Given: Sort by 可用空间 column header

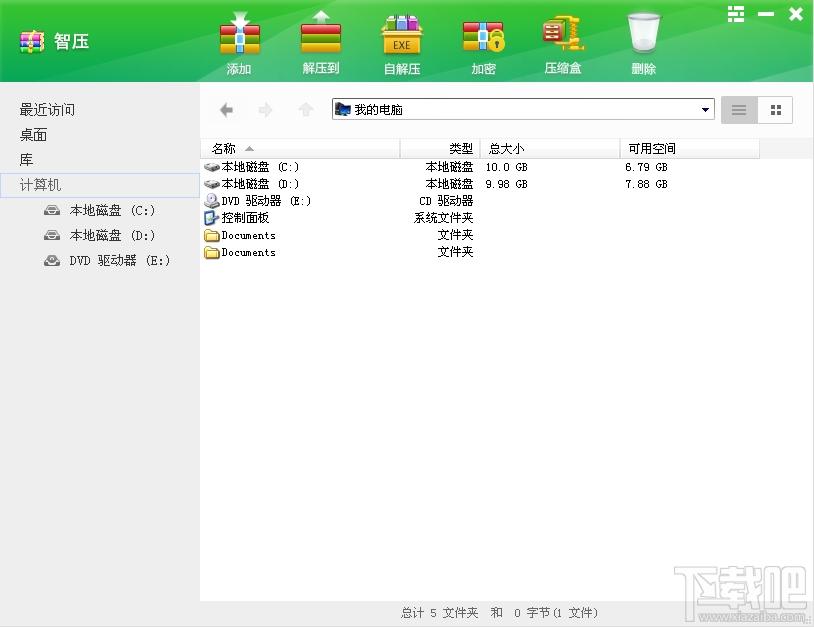Looking at the screenshot, I should pyautogui.click(x=690, y=149).
